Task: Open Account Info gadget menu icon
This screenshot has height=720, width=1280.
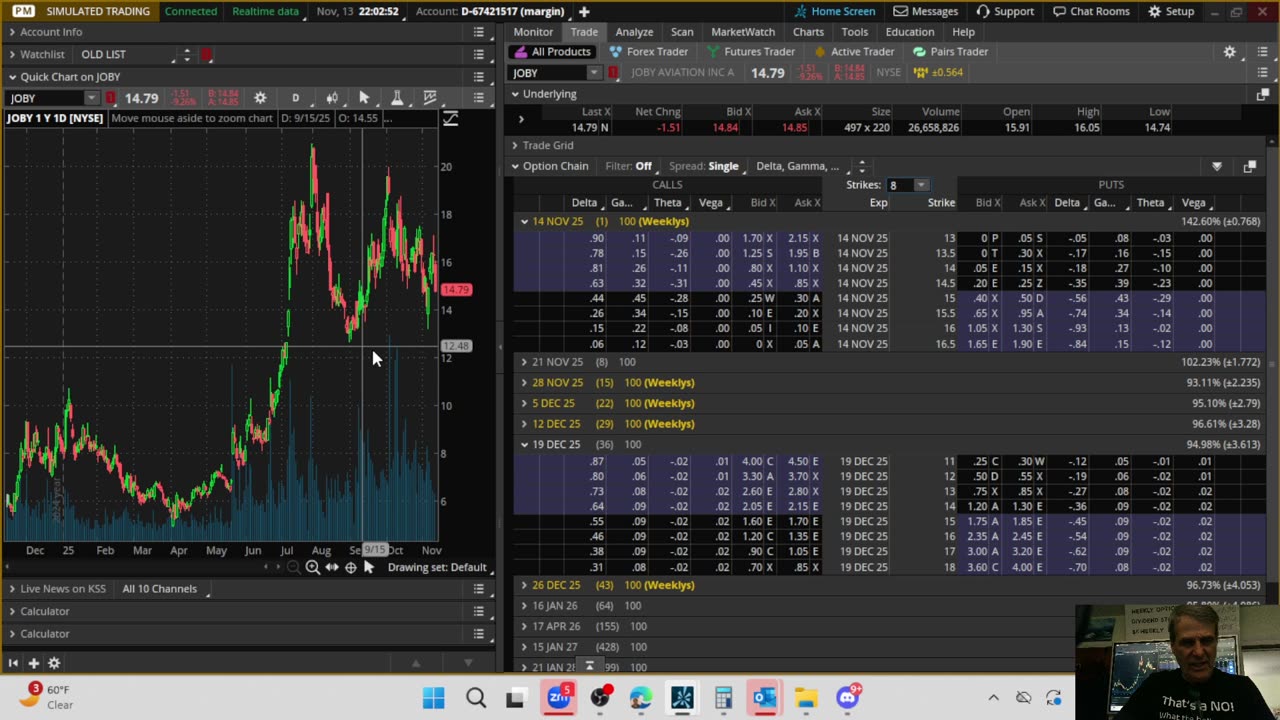Action: point(479,32)
